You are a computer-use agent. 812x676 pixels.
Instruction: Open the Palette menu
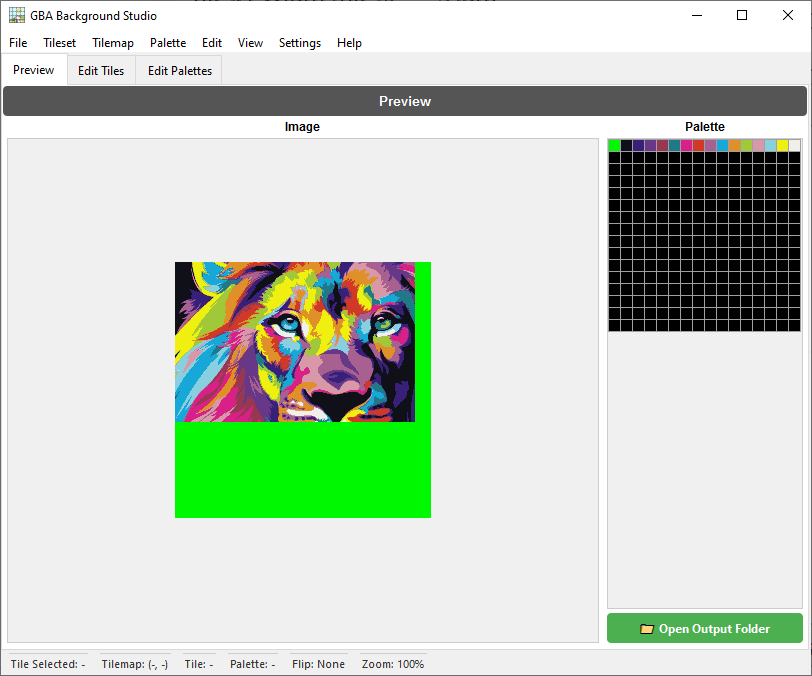[x=168, y=43]
